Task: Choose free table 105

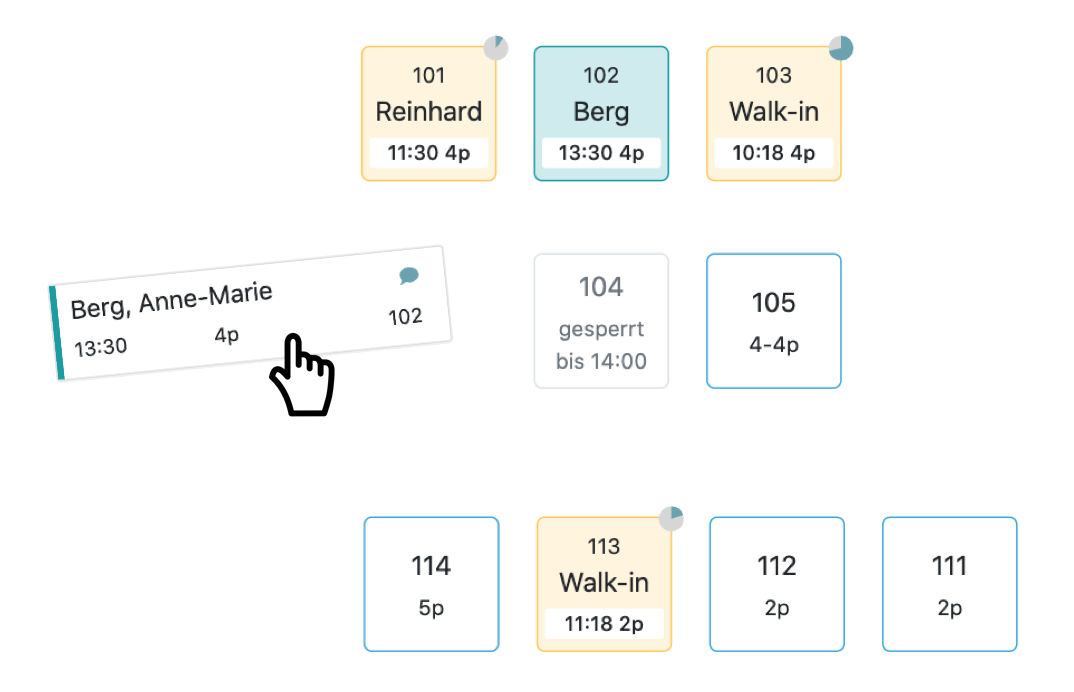Action: [773, 321]
